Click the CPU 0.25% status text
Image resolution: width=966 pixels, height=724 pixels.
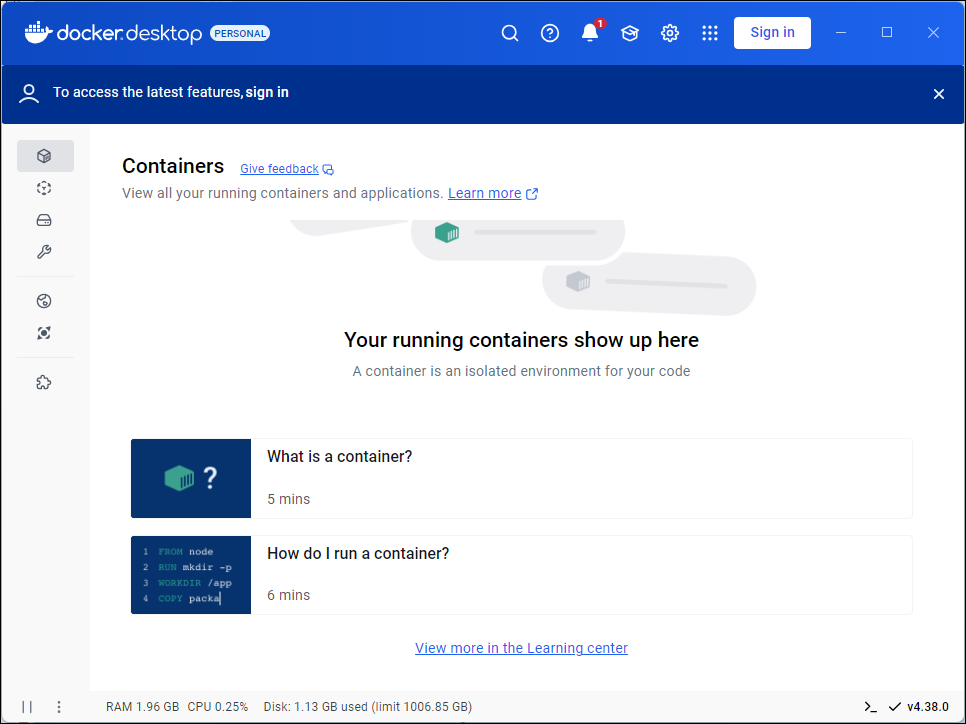pos(217,707)
